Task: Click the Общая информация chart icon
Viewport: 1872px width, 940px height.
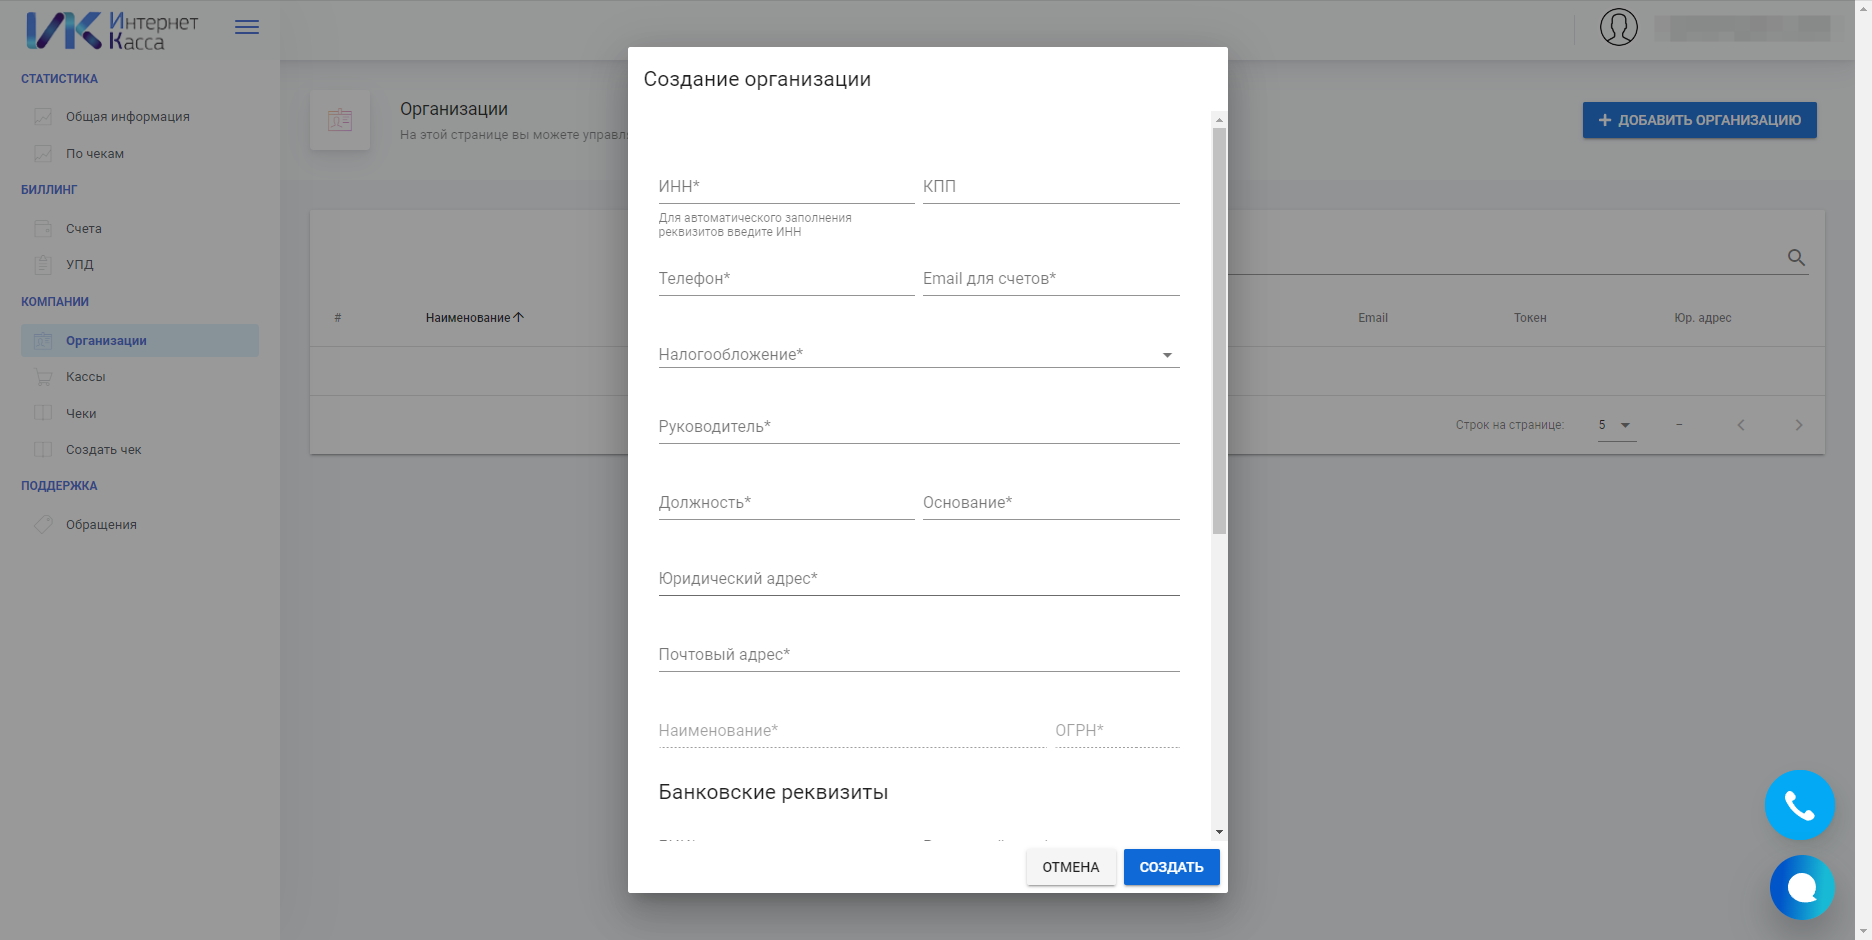Action: 43,117
